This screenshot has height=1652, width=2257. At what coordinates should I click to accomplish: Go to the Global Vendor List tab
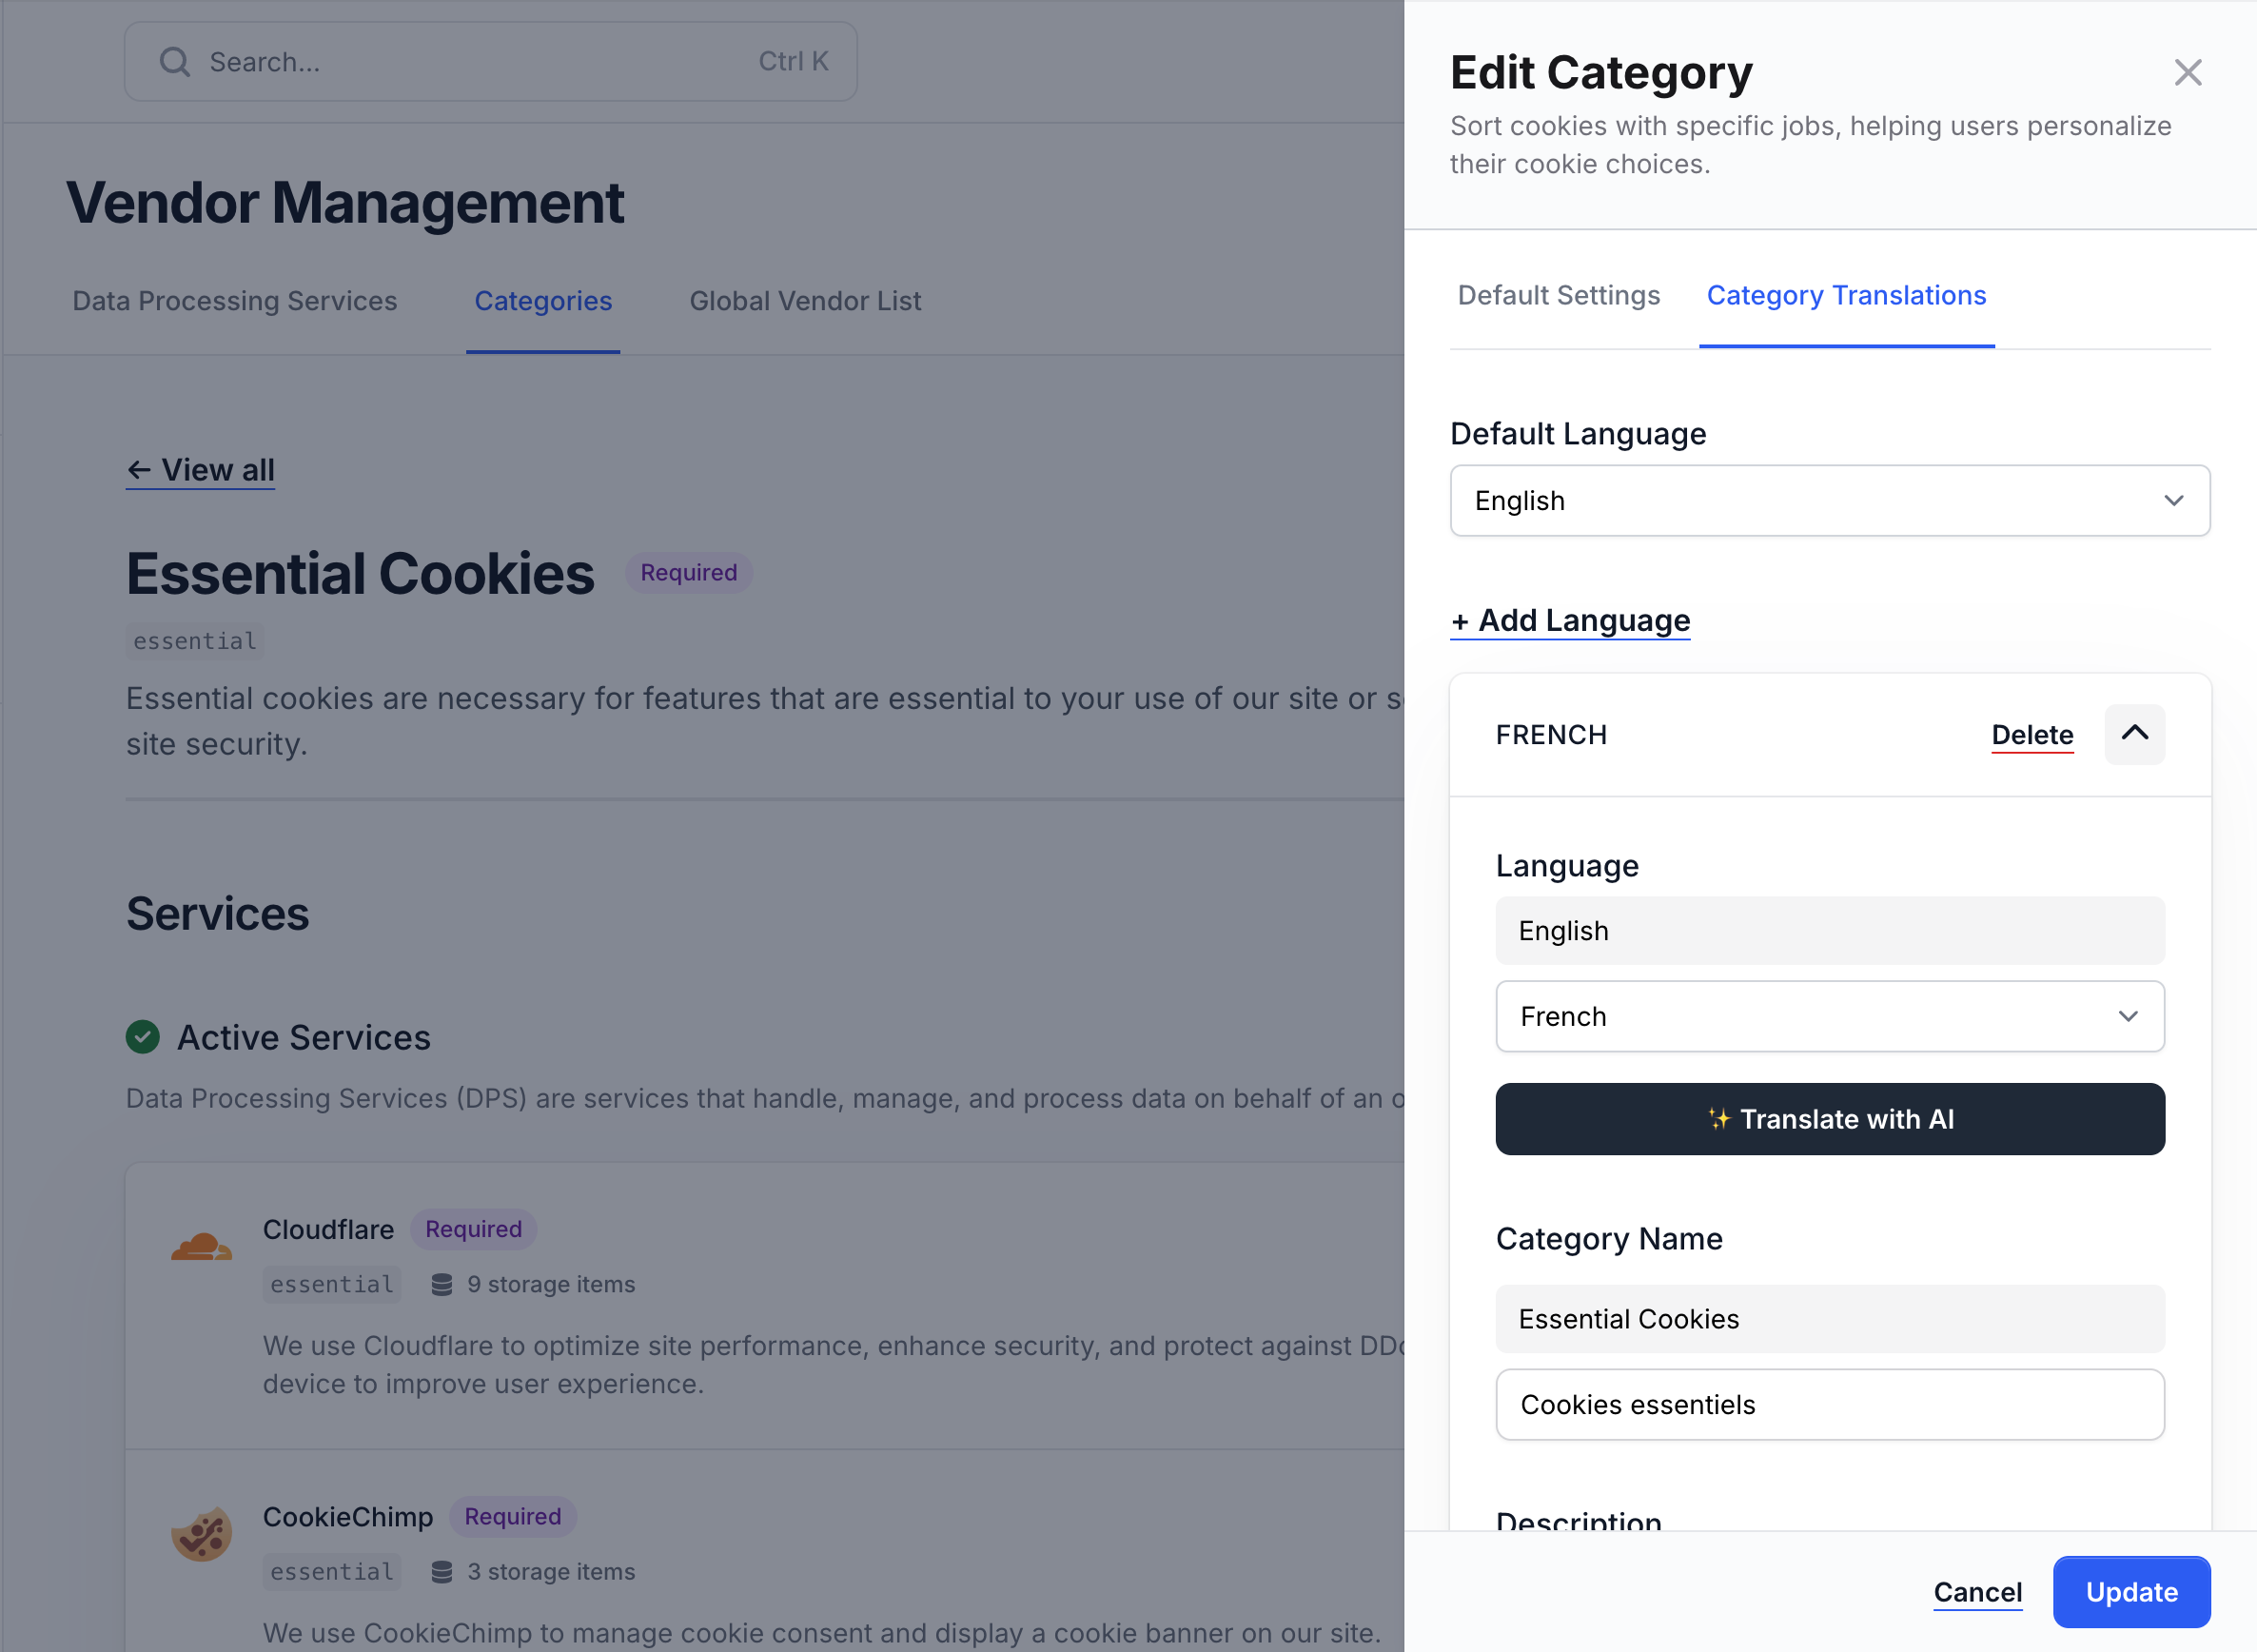[805, 301]
